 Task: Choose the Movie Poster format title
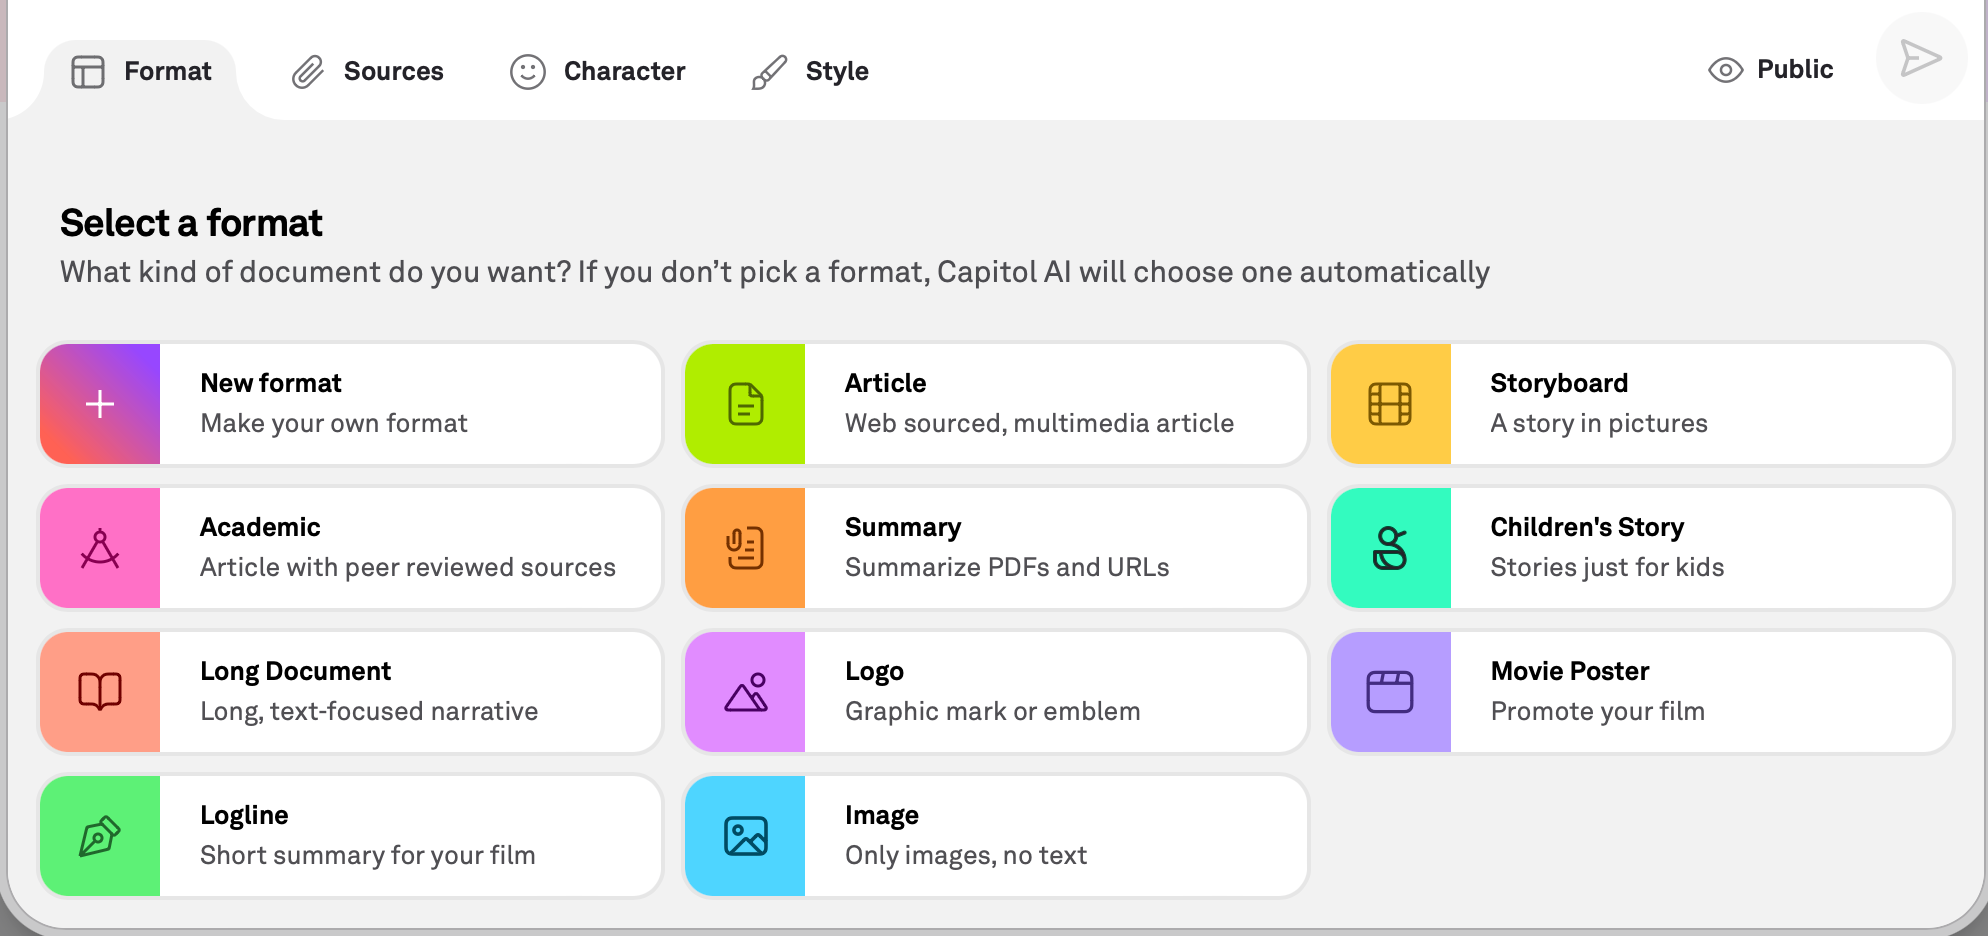[1569, 671]
